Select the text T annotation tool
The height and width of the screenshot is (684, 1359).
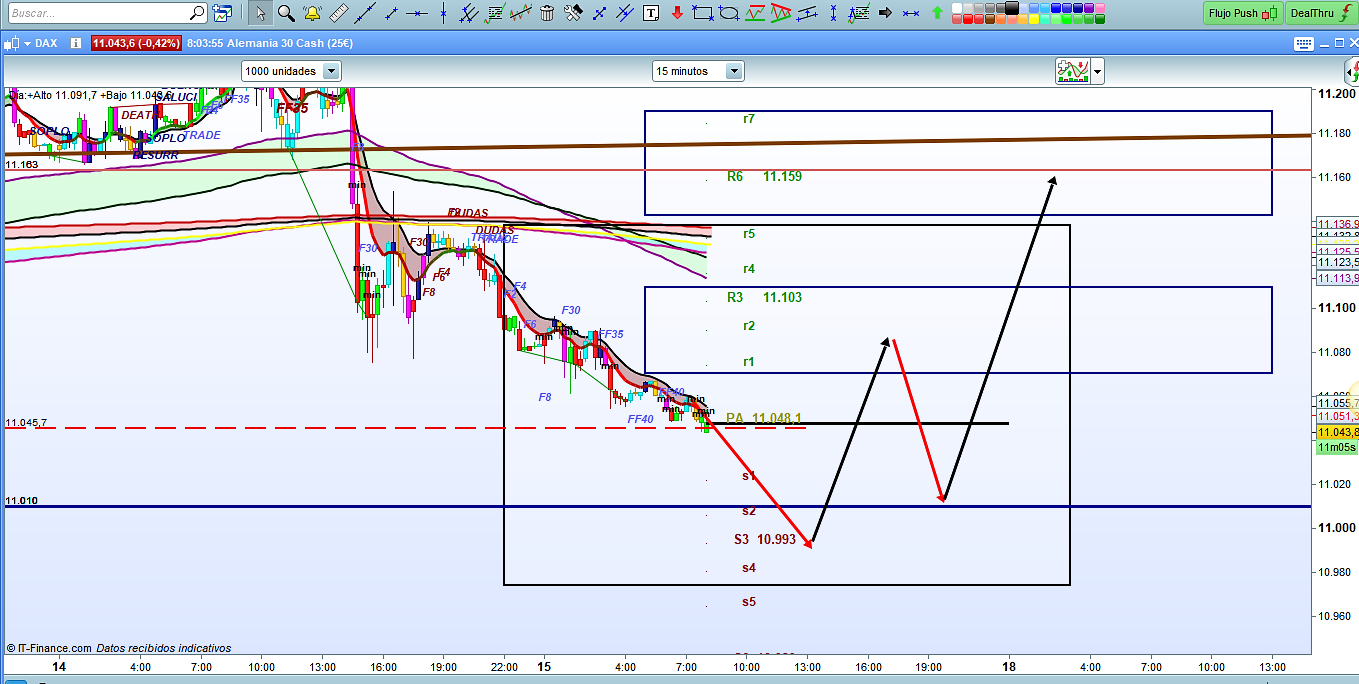[x=651, y=13]
